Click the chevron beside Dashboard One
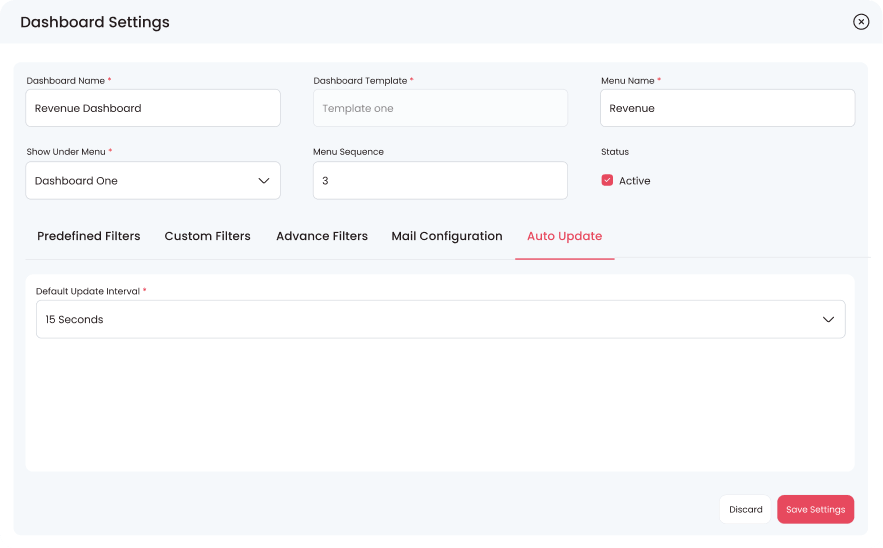This screenshot has height=548, width=883. [264, 181]
